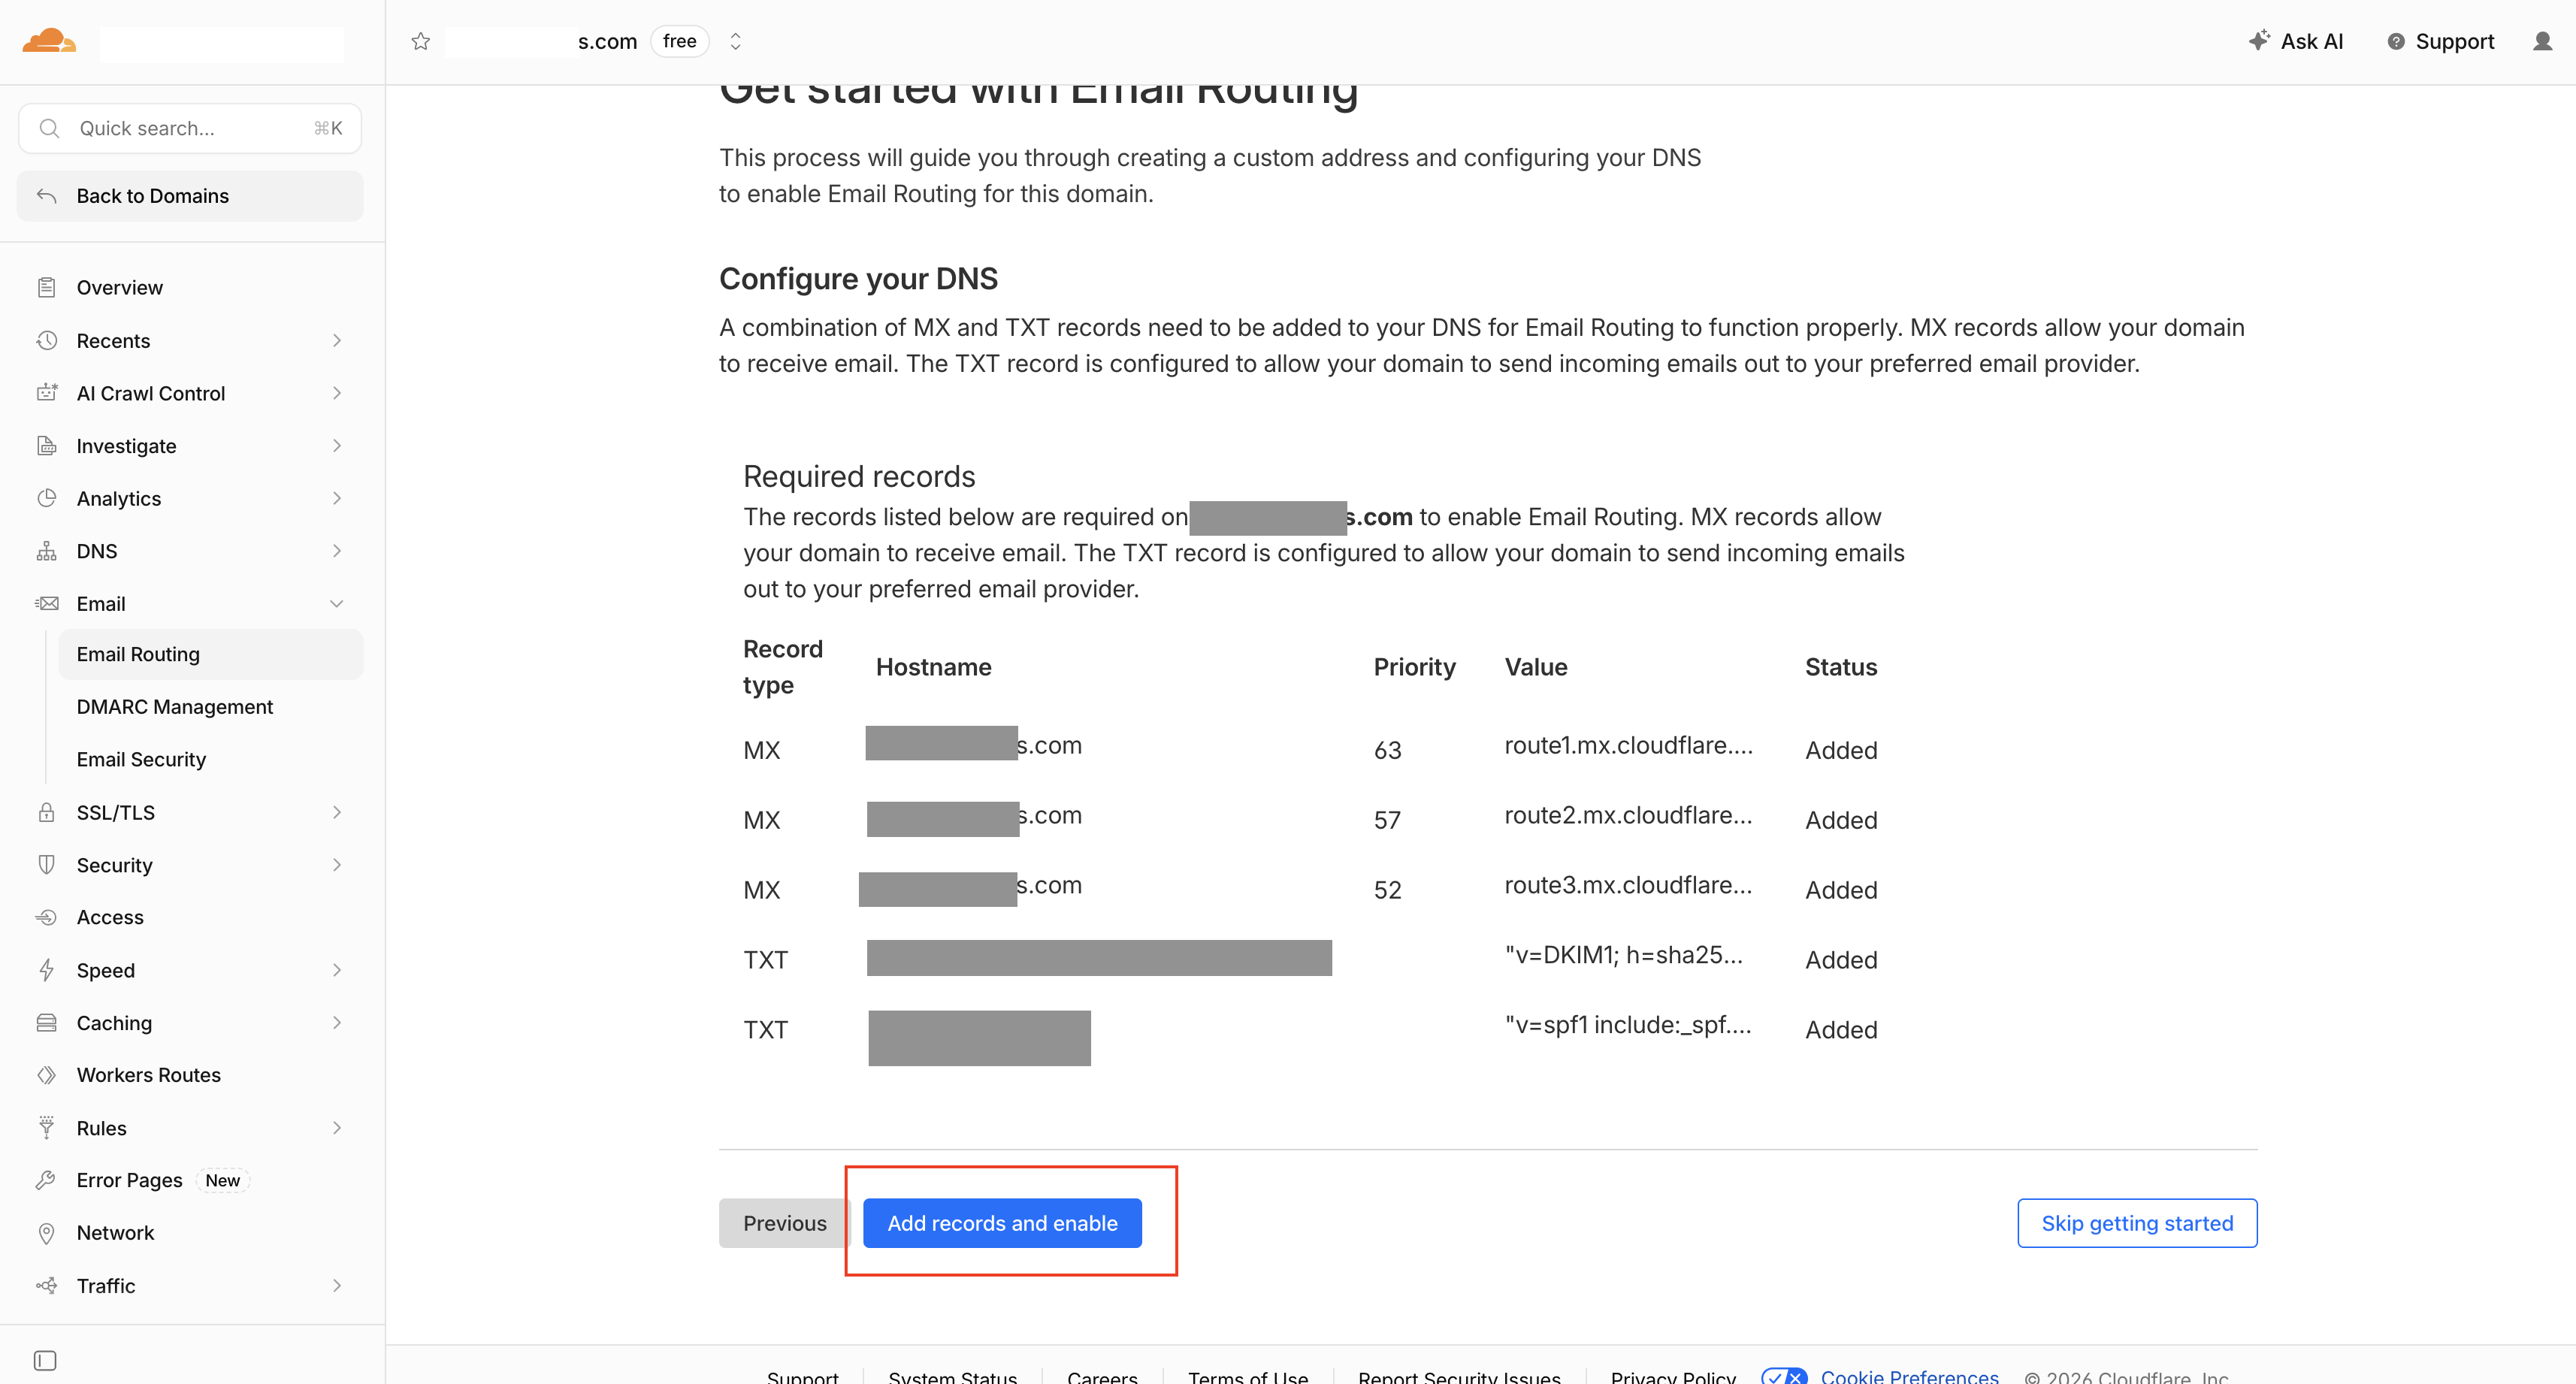Click the Speed lightning bolt icon
This screenshot has width=2576, height=1384.
click(x=46, y=970)
